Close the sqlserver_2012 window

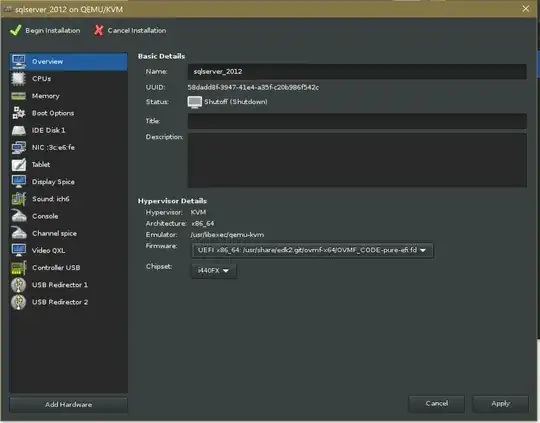(x=526, y=9)
